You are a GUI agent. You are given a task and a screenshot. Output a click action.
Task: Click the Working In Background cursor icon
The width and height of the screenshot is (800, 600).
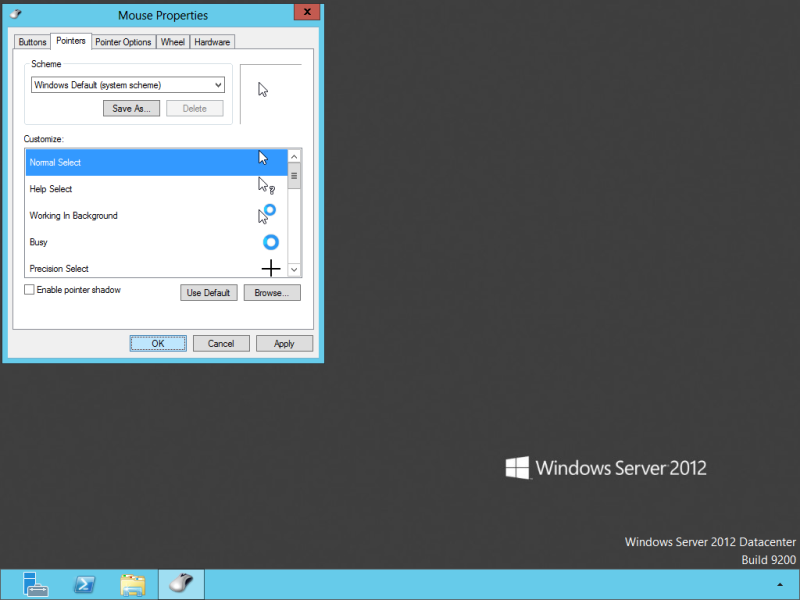click(x=266, y=214)
